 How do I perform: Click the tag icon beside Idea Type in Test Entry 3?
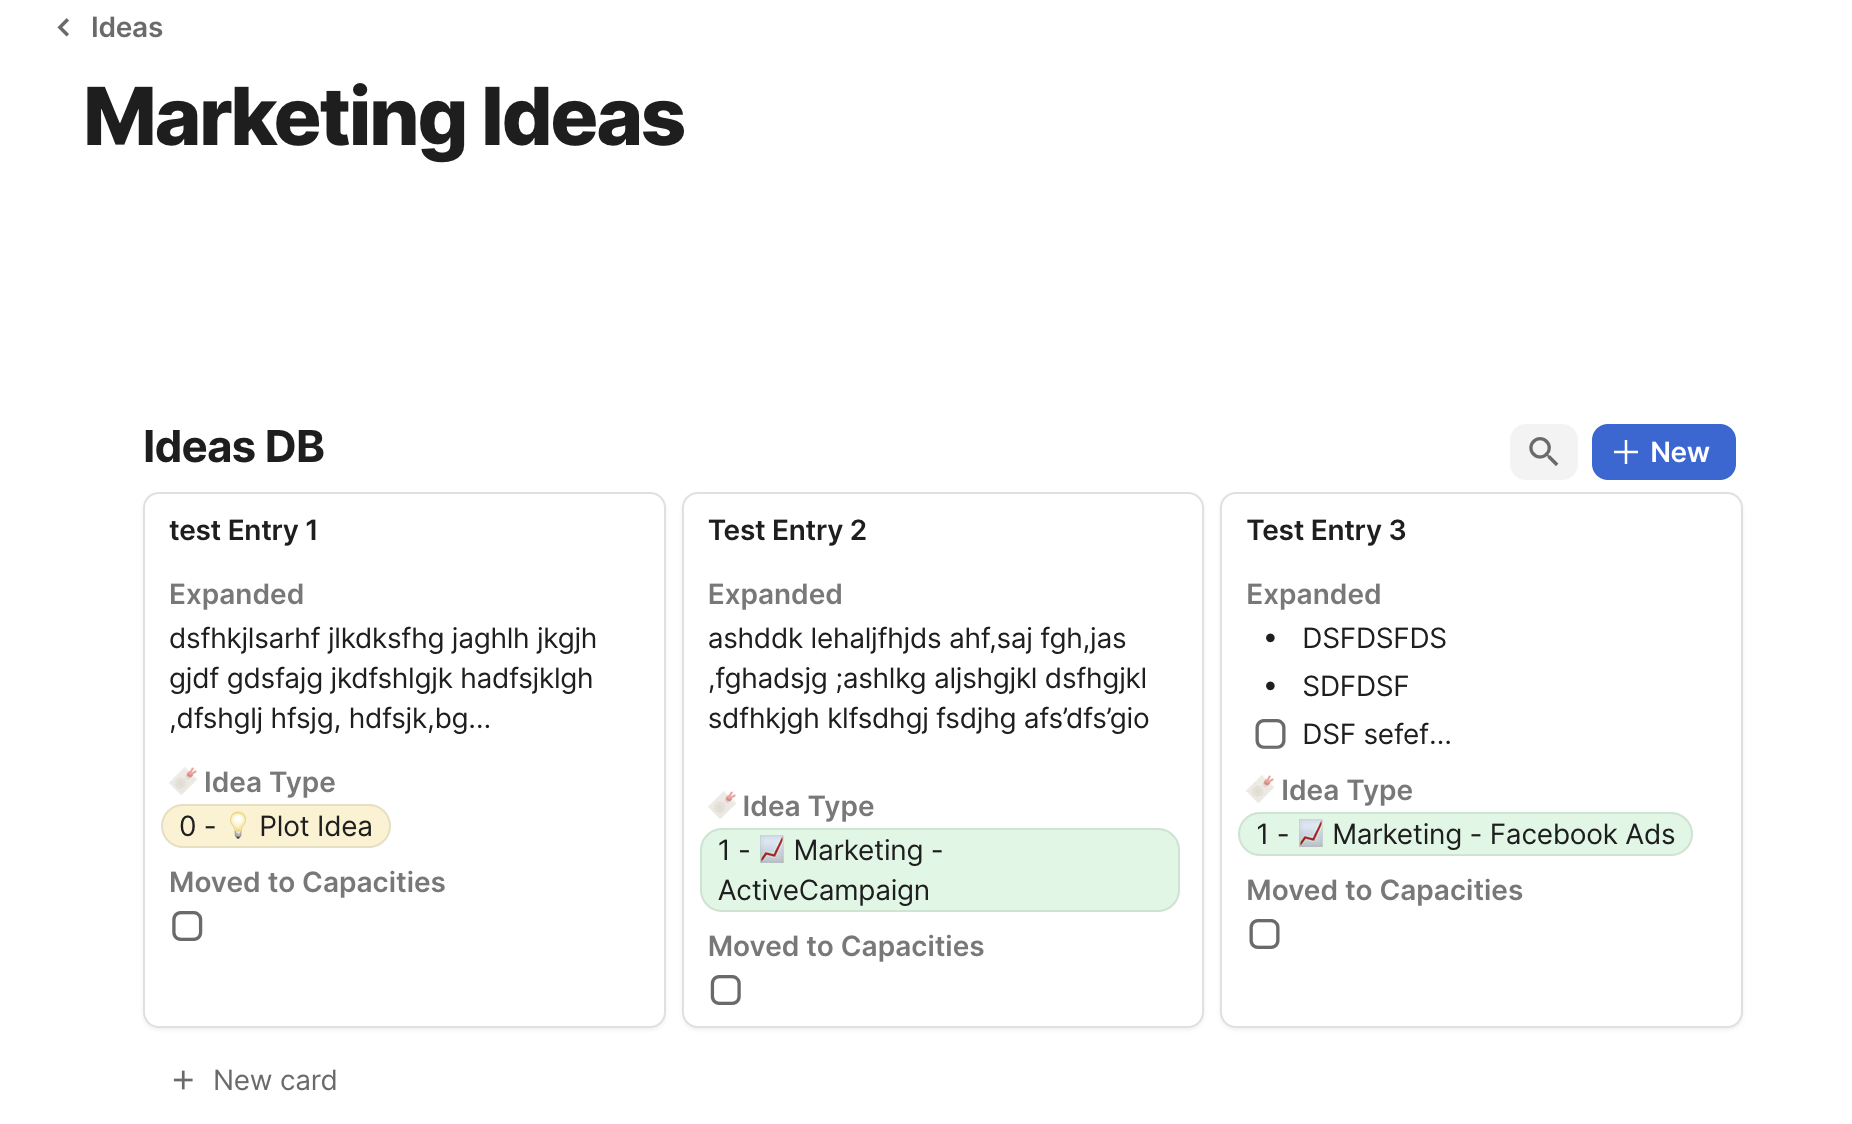point(1260,789)
